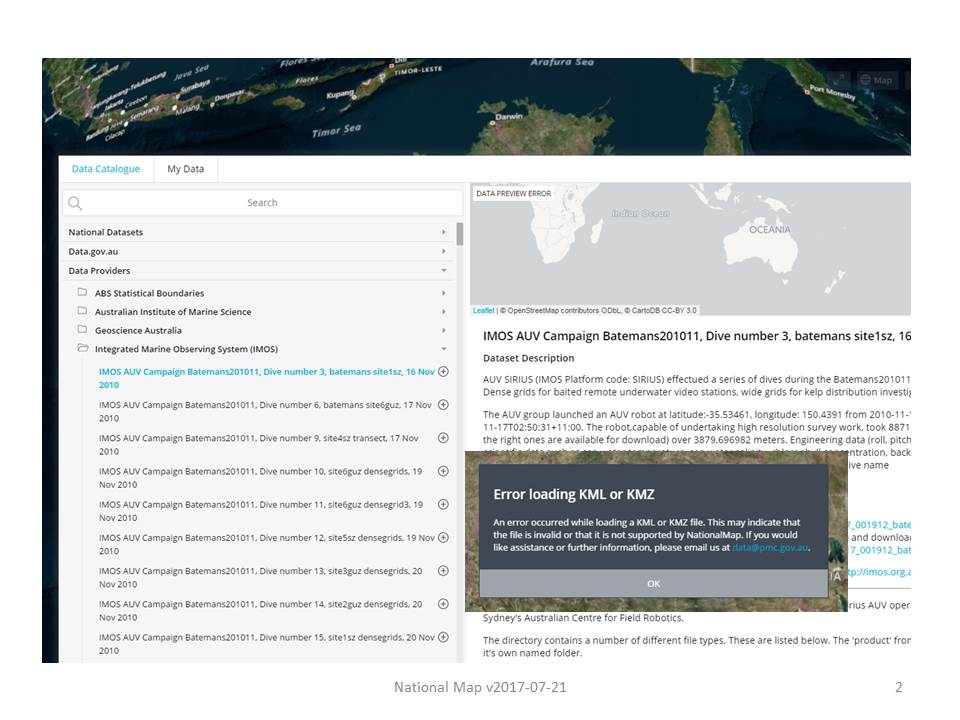Screen dimensions: 960x720
Task: Click the National Datasets label
Action: (x=106, y=233)
